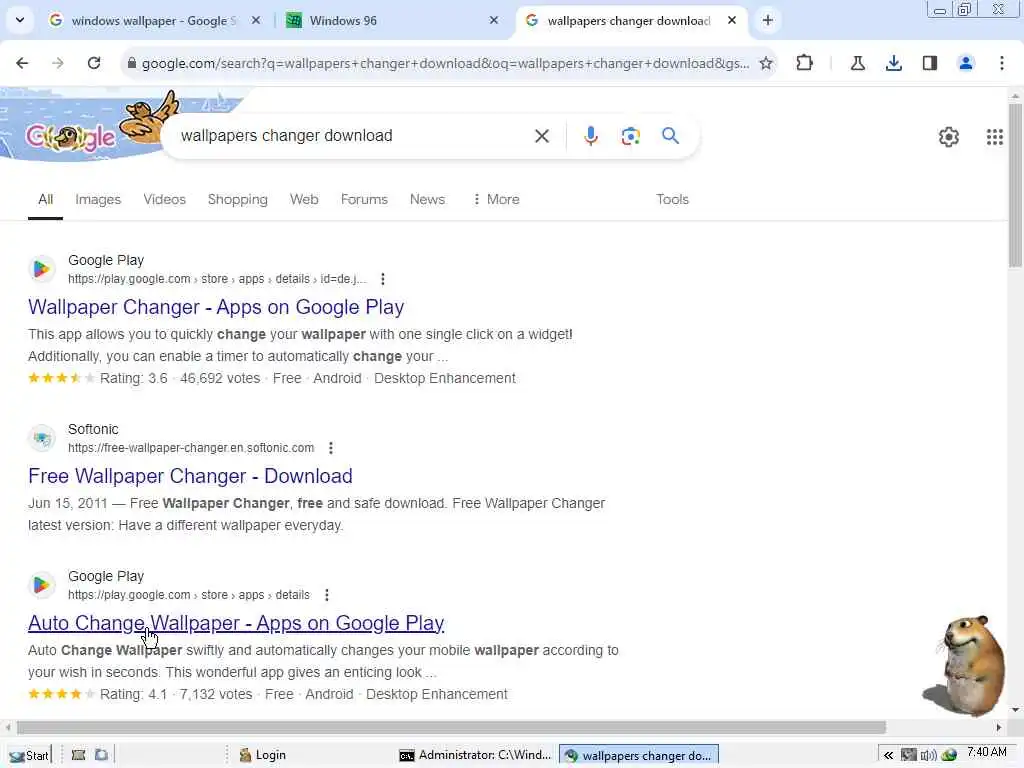Click the volume speaker tray icon
1024x768 pixels.
928,755
